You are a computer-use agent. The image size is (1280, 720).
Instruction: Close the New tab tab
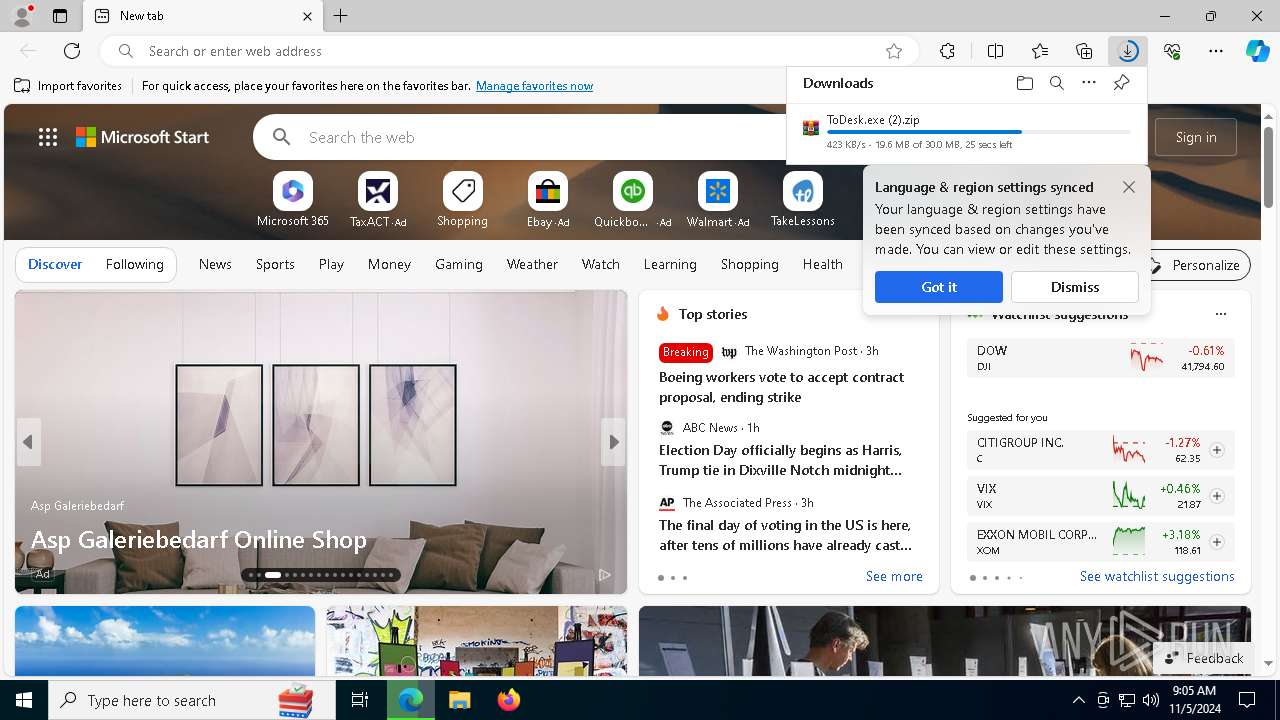(308, 16)
